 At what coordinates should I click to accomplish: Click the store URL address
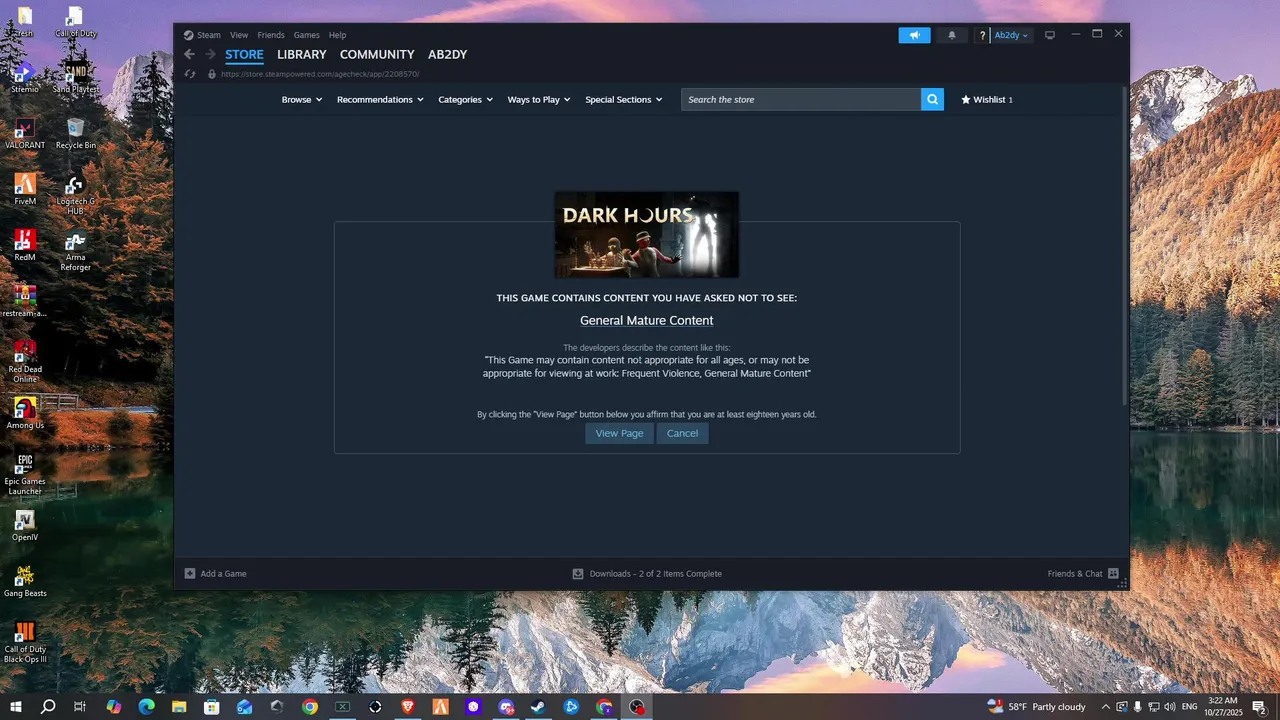pos(320,74)
